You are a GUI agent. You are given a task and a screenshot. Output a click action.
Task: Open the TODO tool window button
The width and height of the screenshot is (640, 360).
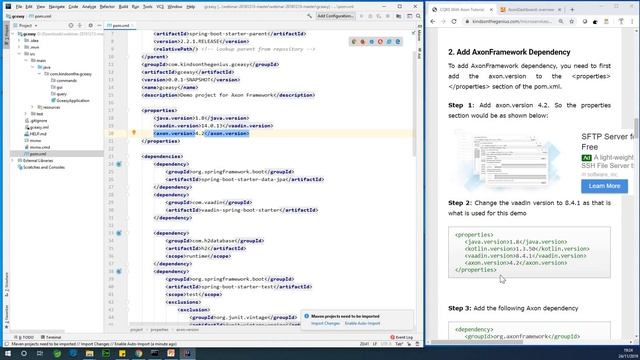(x=24, y=337)
